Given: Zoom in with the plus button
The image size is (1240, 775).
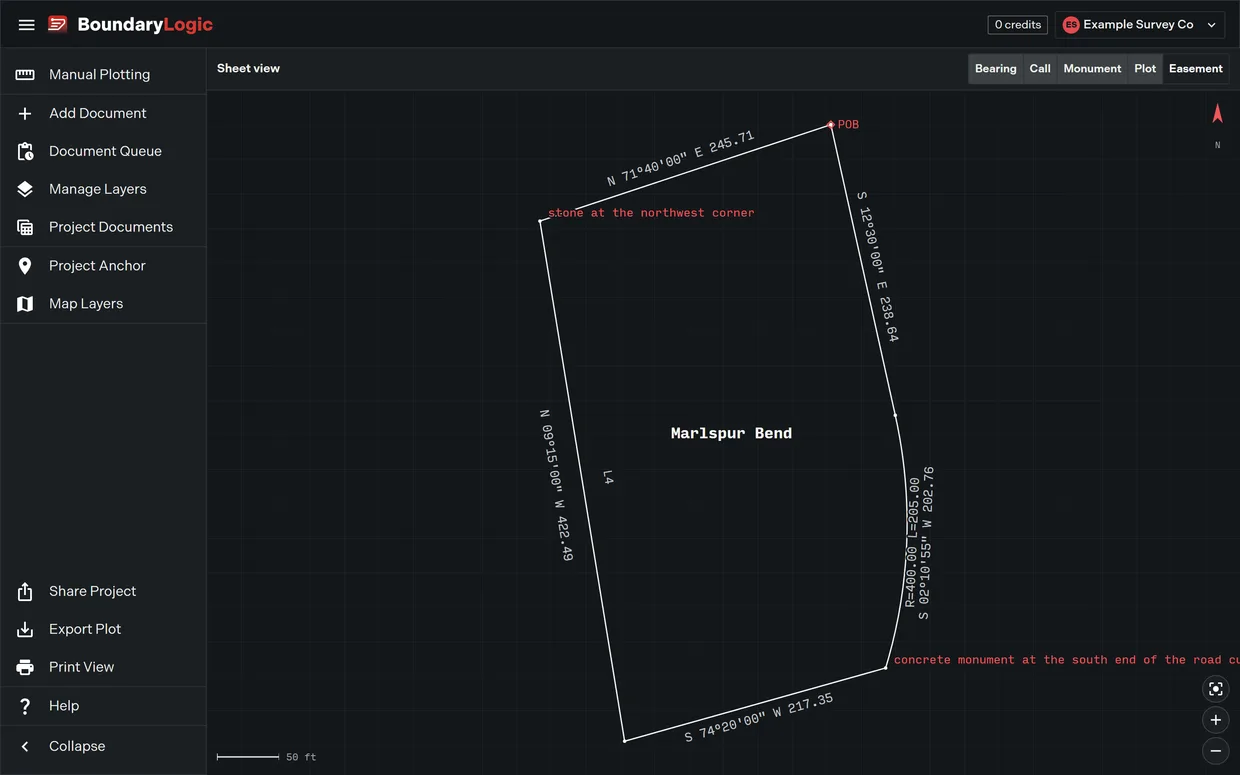Looking at the screenshot, I should pos(1216,720).
